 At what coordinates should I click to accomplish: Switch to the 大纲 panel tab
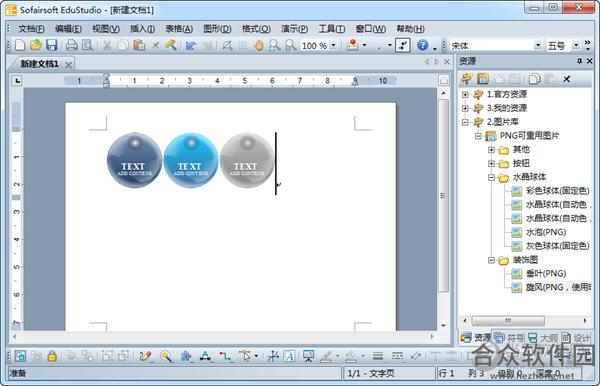click(543, 338)
